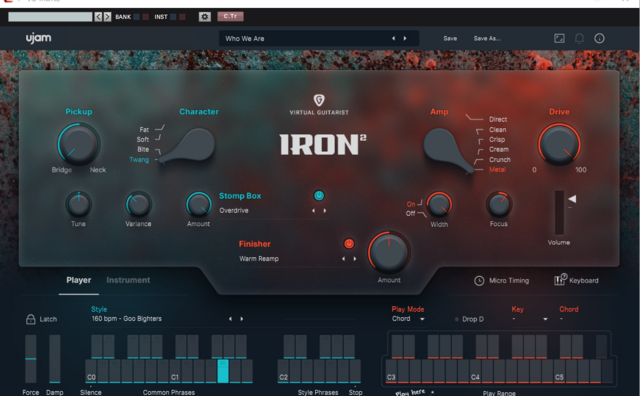
Task: Select Metal amp model
Action: point(497,169)
